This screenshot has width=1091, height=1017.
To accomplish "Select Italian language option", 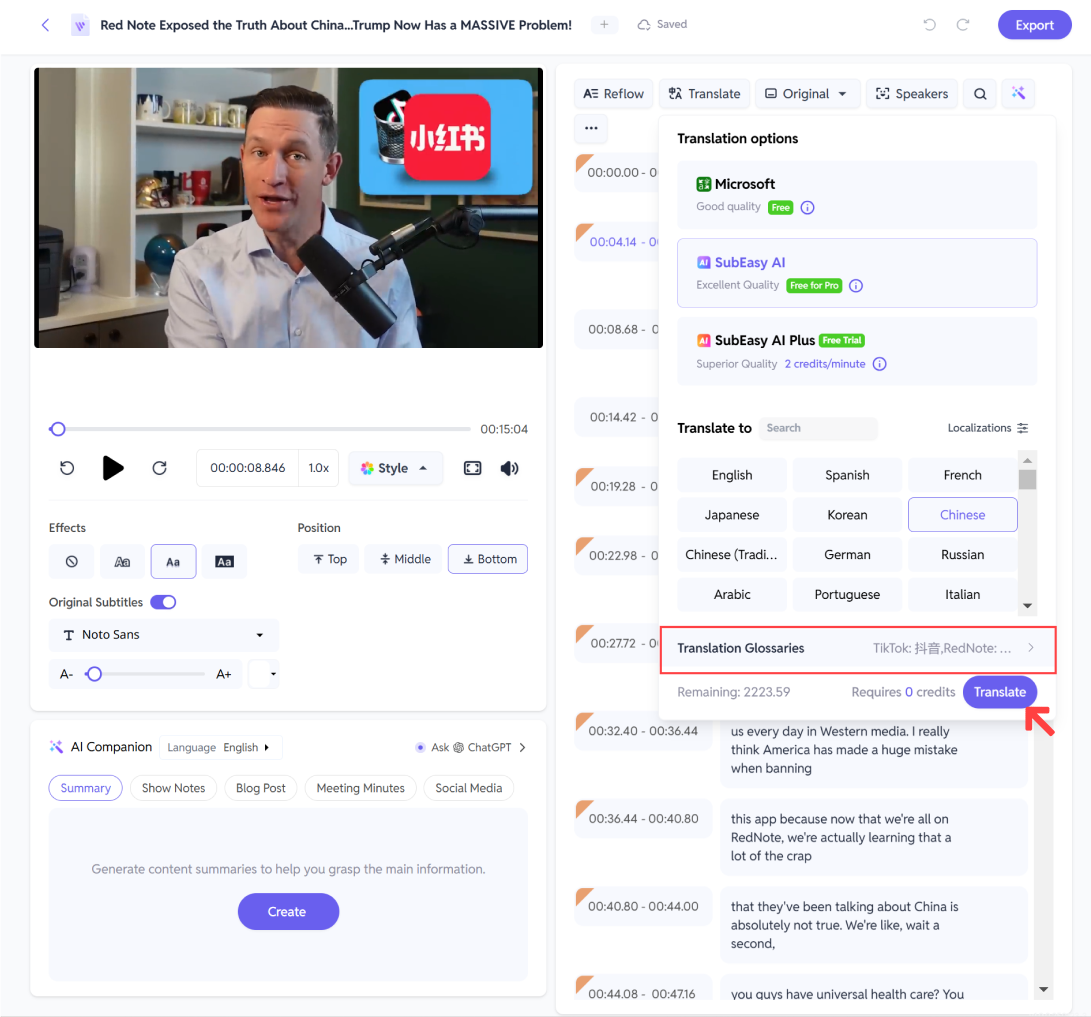I will [962, 595].
